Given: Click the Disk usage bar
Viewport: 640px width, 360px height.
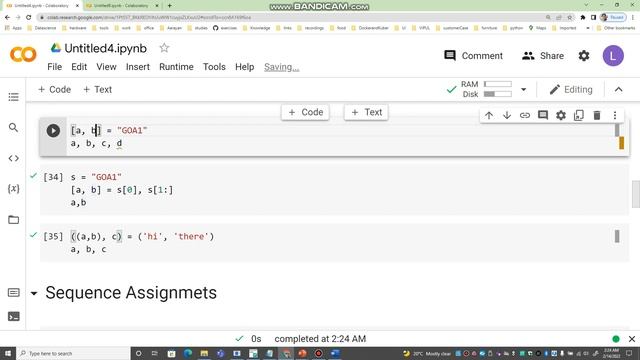Looking at the screenshot, I should click(498, 94).
